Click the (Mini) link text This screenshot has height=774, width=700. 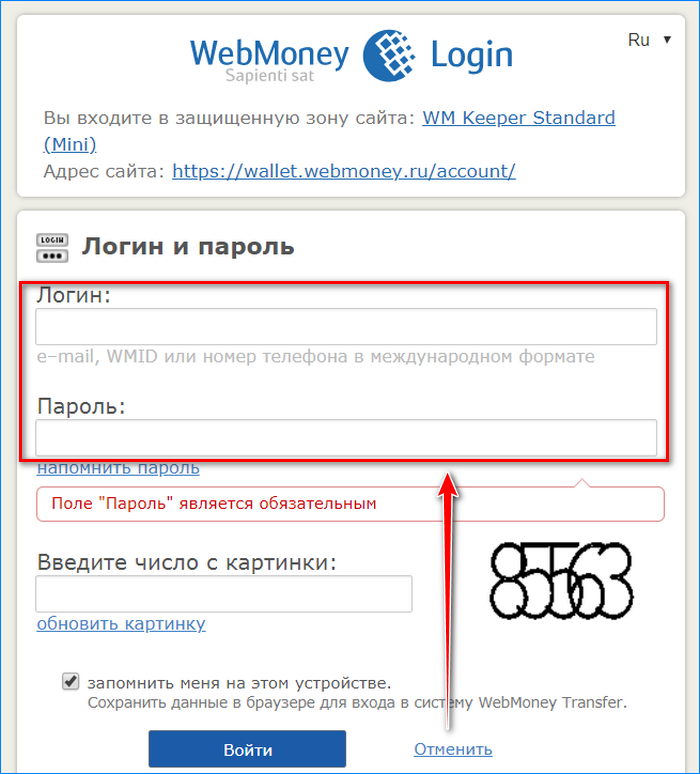[70, 145]
